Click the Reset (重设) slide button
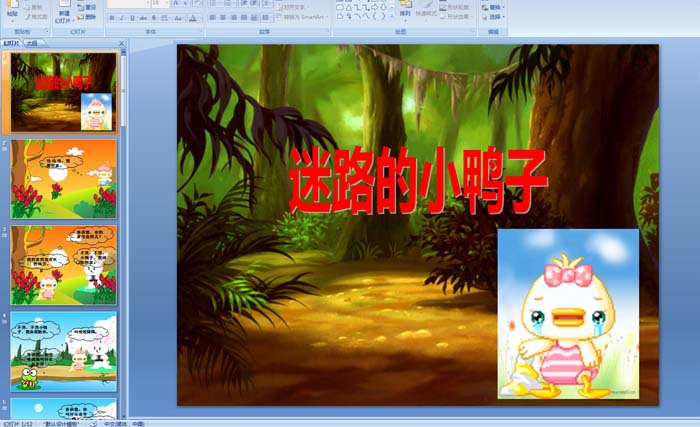Image resolution: width=700 pixels, height=427 pixels. point(87,7)
